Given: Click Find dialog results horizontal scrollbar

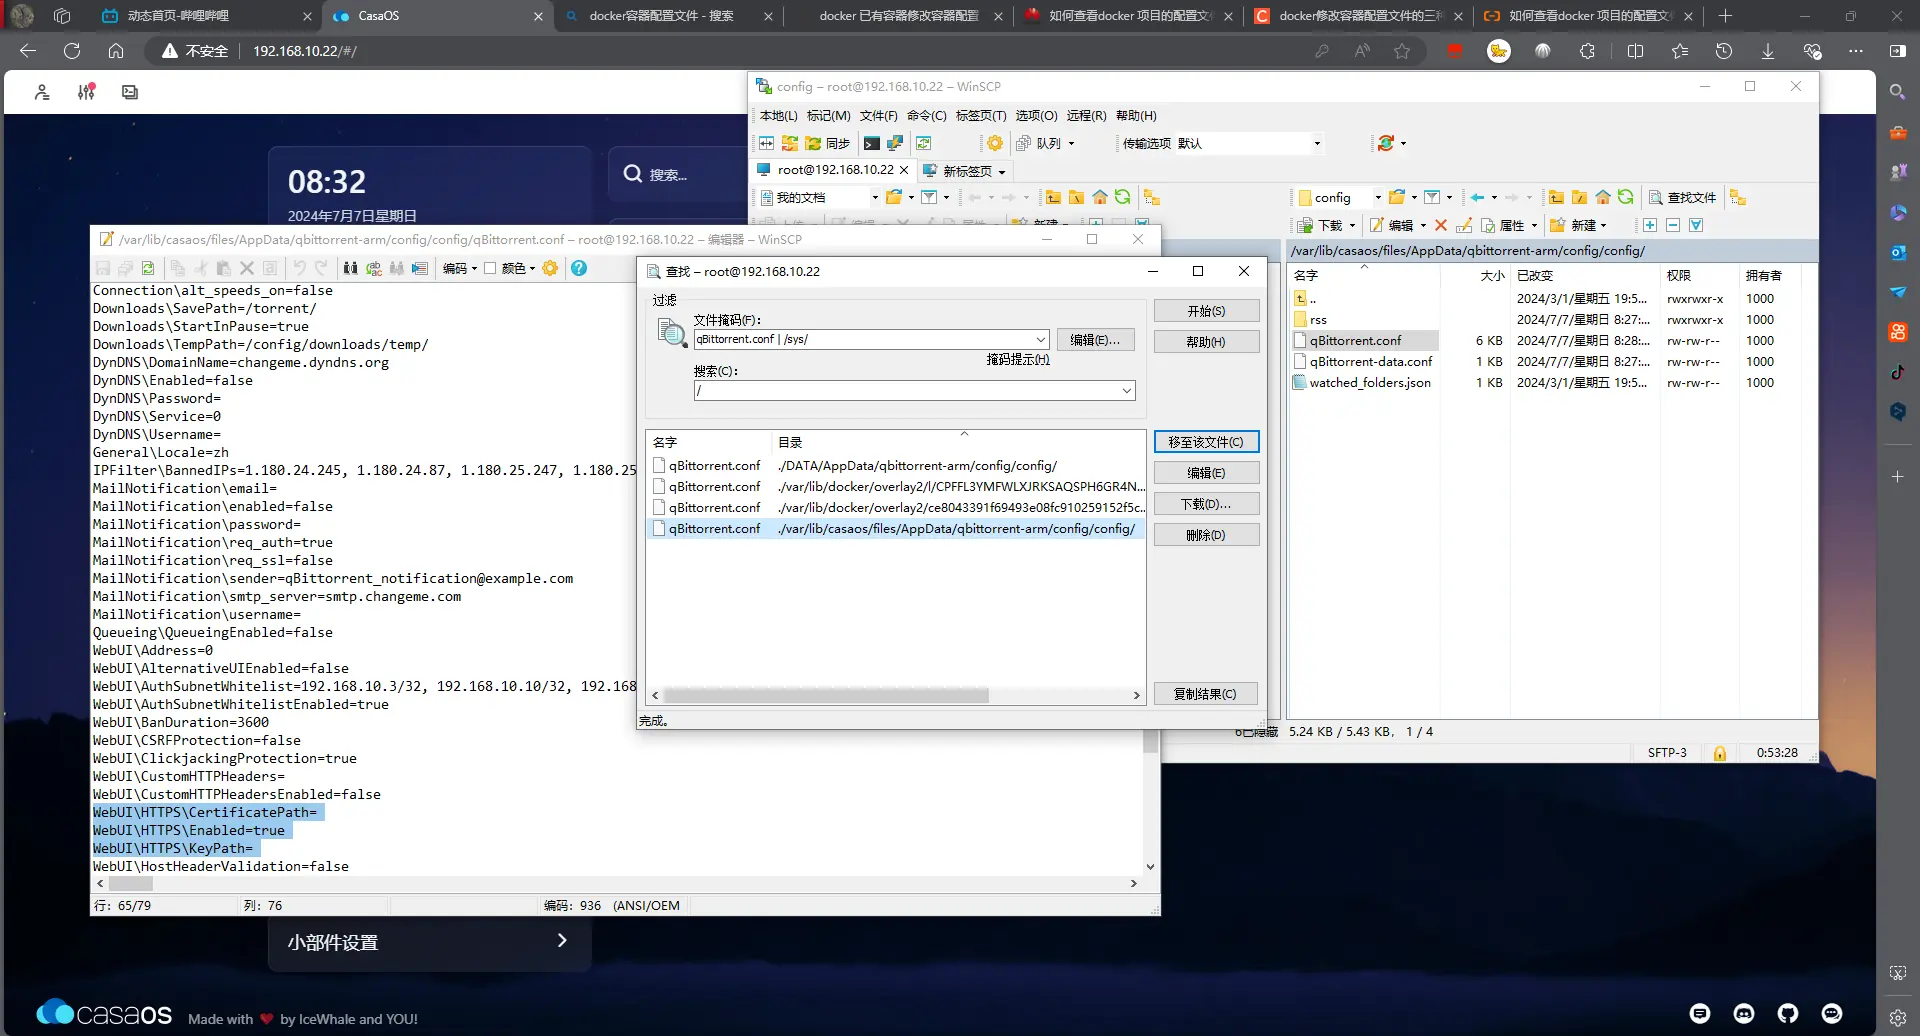Looking at the screenshot, I should click(x=826, y=695).
